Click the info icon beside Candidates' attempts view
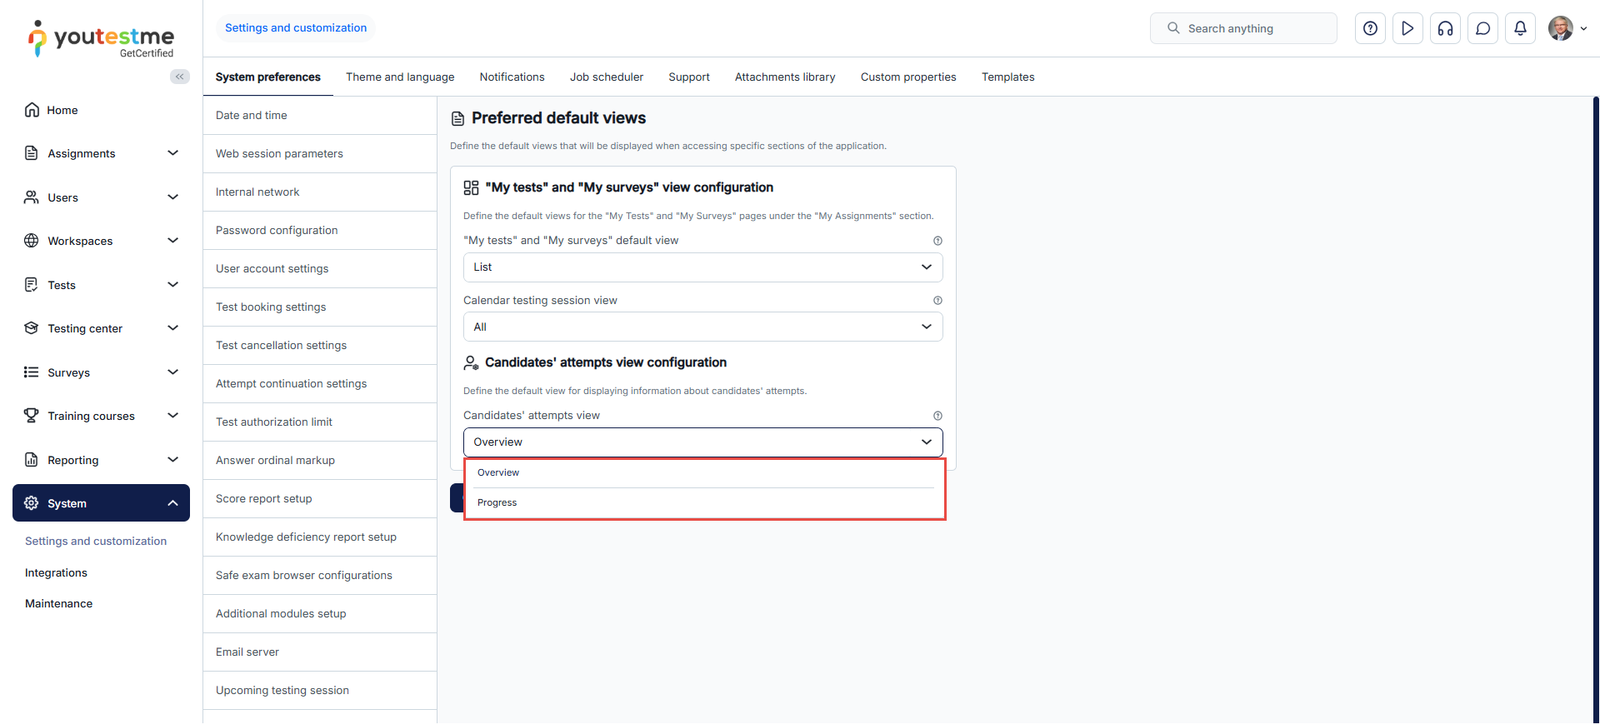Image resolution: width=1600 pixels, height=724 pixels. pyautogui.click(x=937, y=416)
